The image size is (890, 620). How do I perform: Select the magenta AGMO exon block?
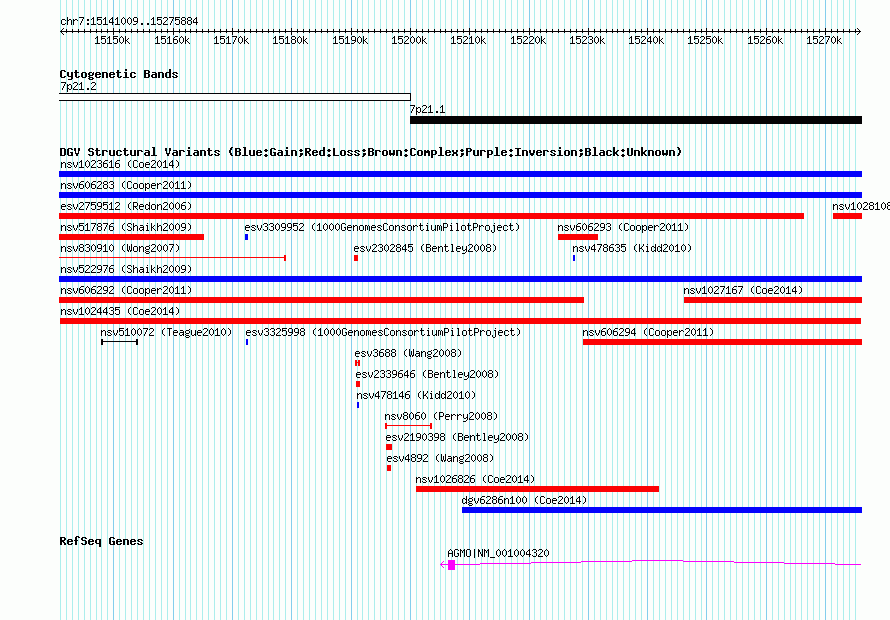(x=451, y=564)
